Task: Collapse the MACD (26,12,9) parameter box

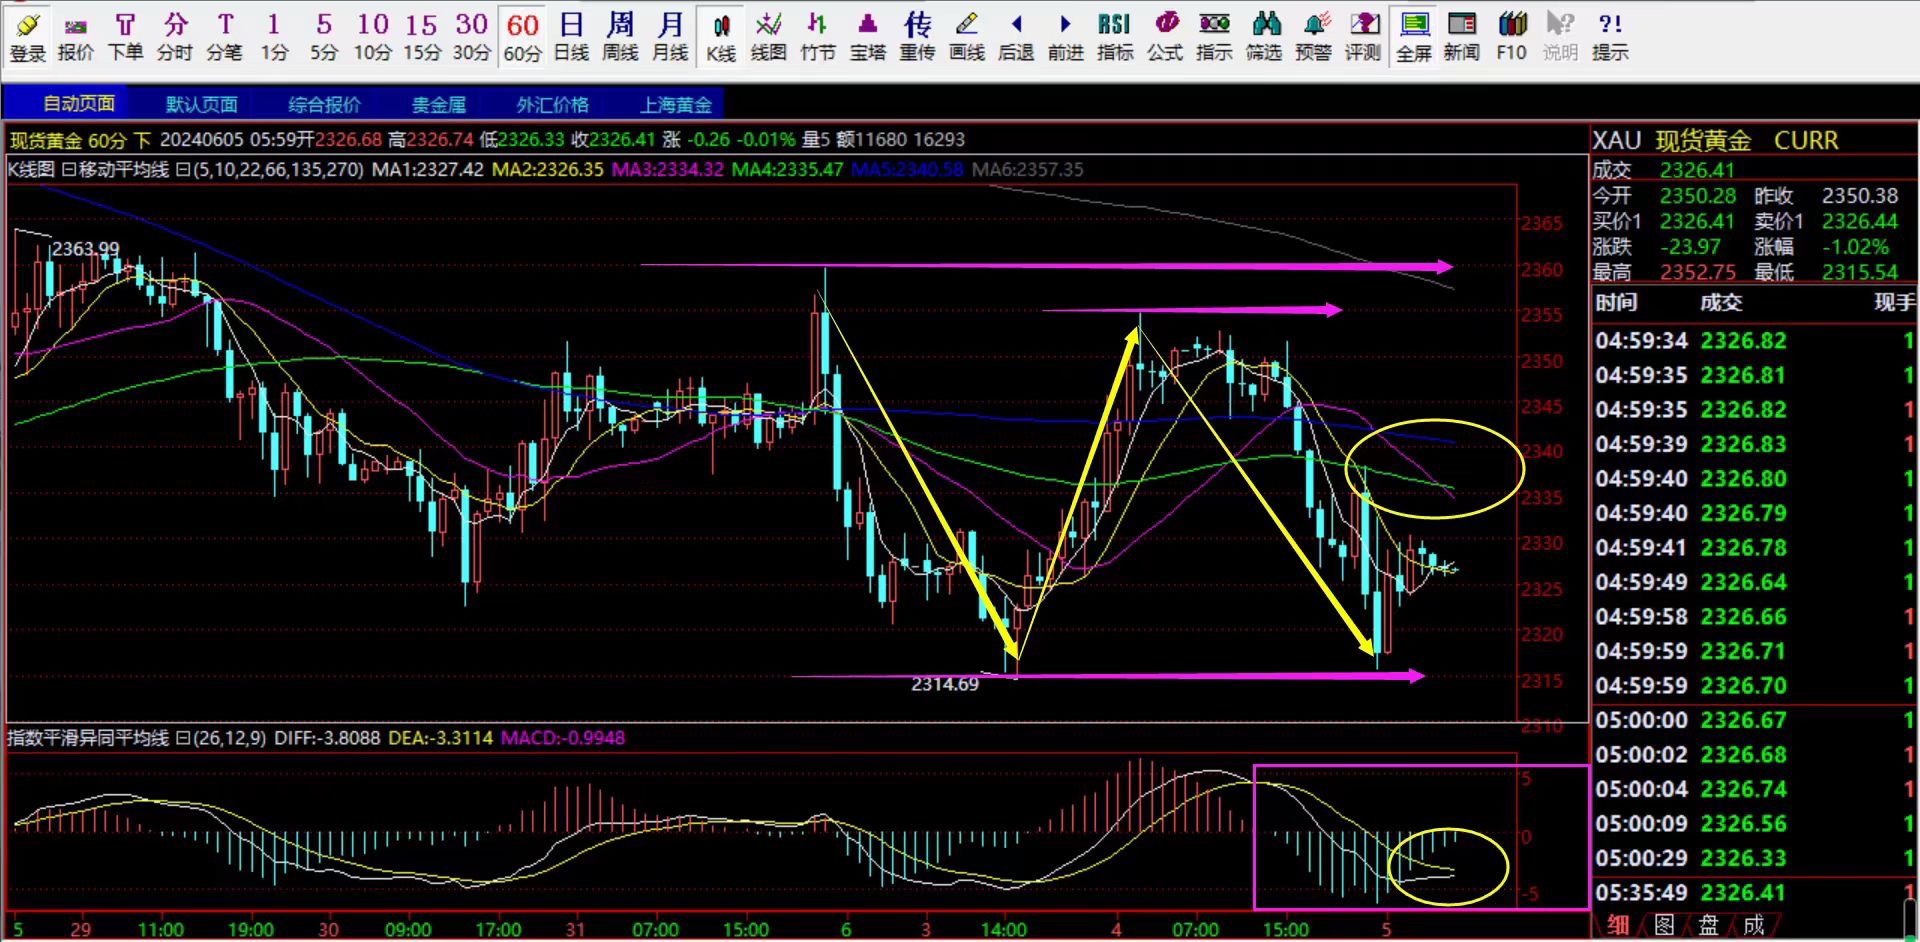Action: 183,739
